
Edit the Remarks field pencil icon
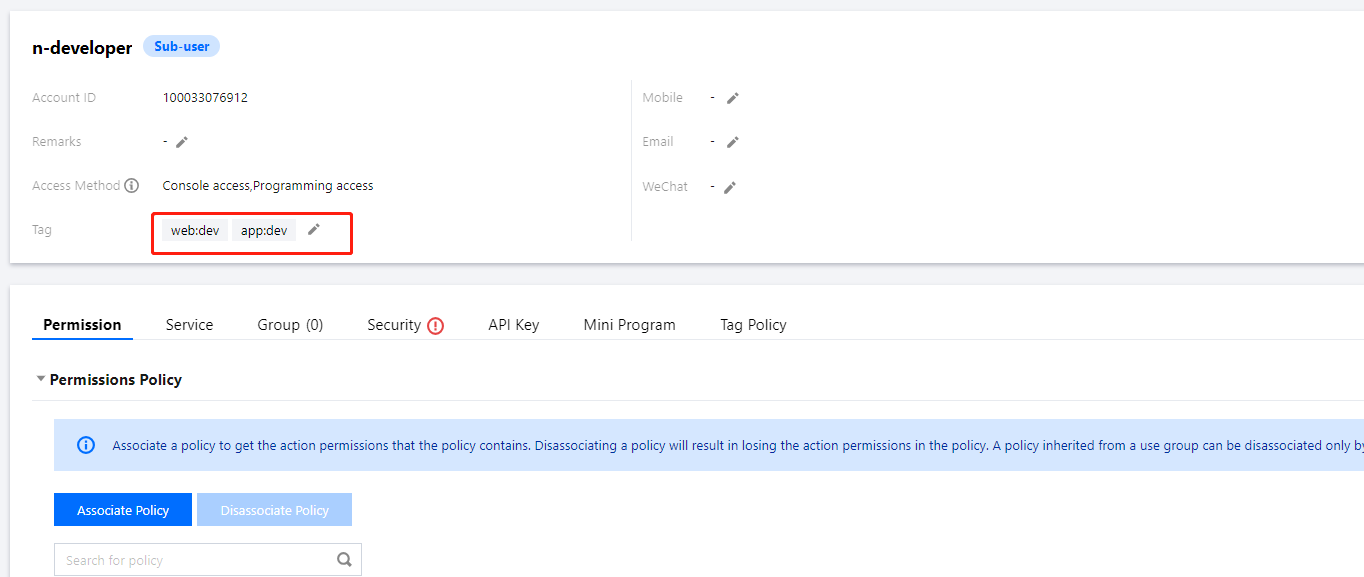tap(182, 142)
